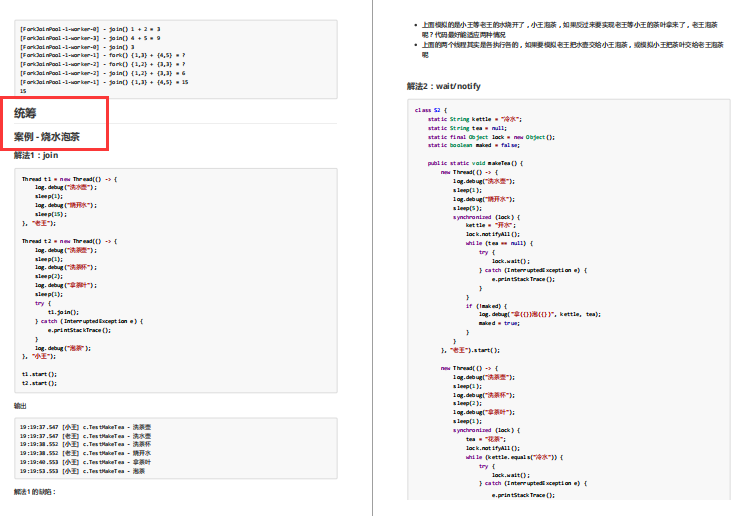
Task: Click the code line 'tea = "花茶";'
Action: (486, 439)
